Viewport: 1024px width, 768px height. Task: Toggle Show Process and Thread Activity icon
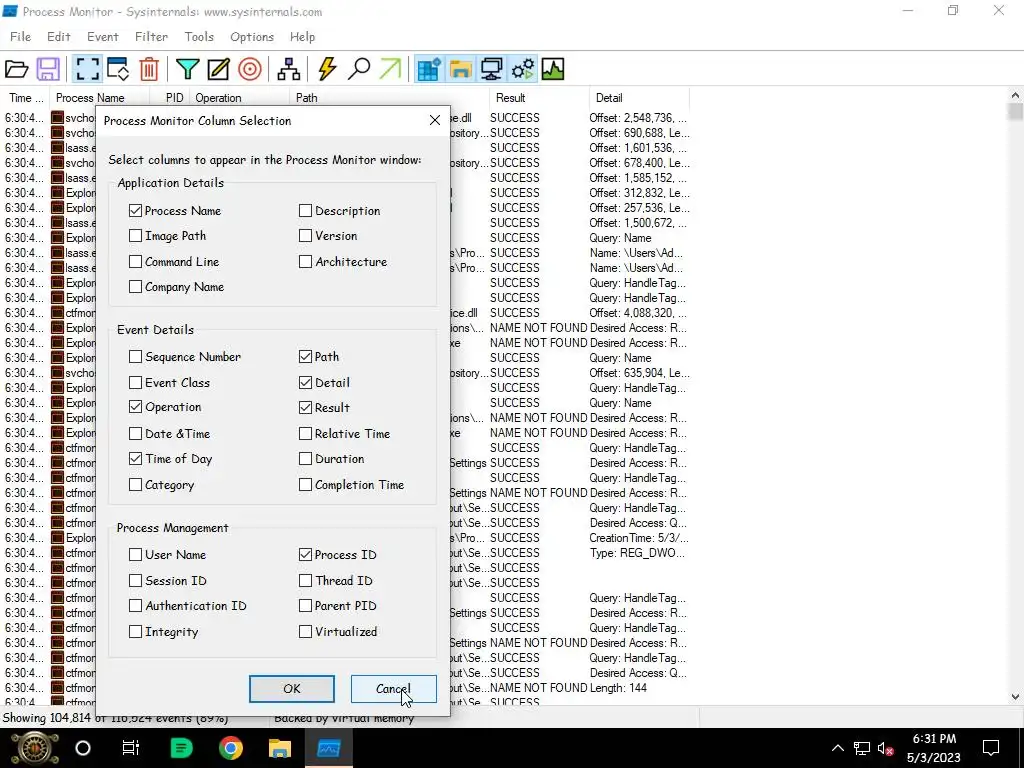click(x=522, y=69)
